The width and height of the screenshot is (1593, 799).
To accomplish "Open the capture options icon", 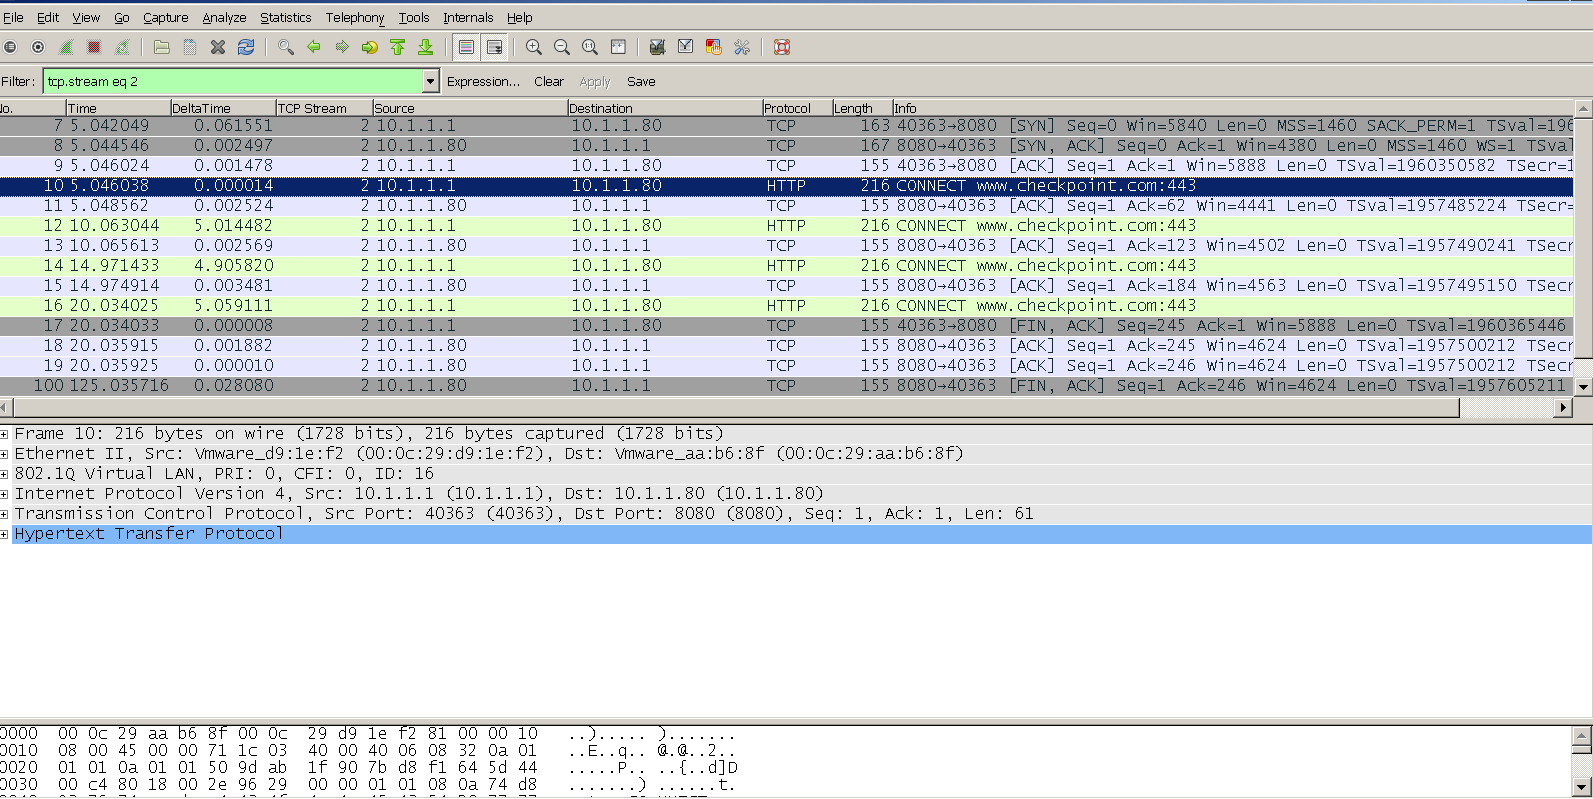I will (38, 47).
